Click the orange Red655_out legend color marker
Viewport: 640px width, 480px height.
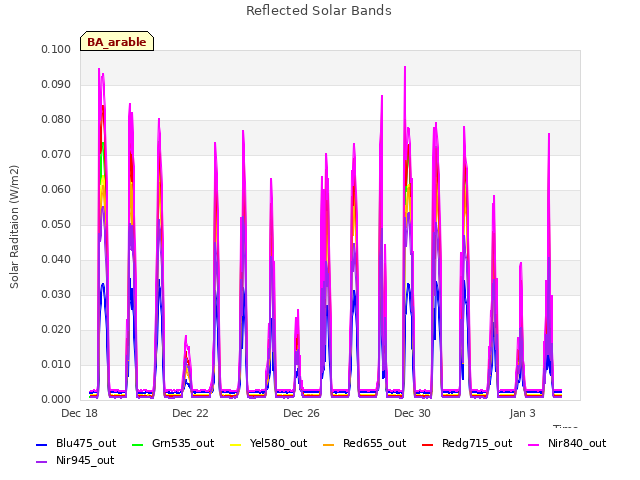pyautogui.click(x=329, y=444)
